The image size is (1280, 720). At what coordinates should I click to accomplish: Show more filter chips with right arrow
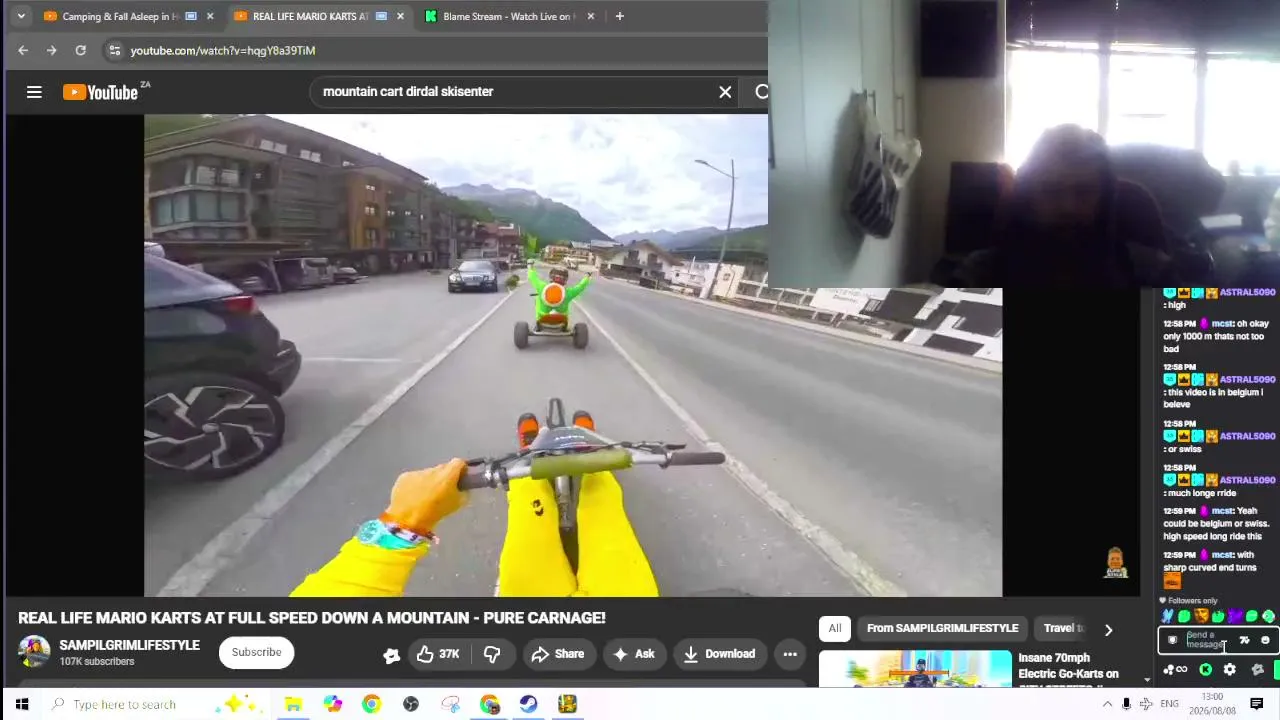1108,629
